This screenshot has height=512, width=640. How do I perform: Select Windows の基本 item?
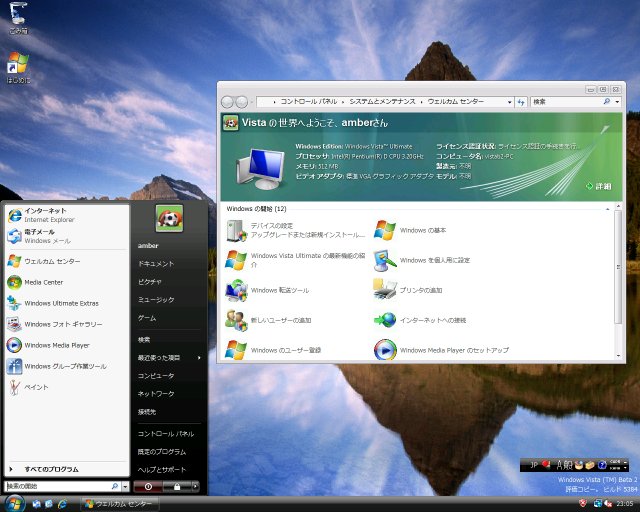[410, 230]
